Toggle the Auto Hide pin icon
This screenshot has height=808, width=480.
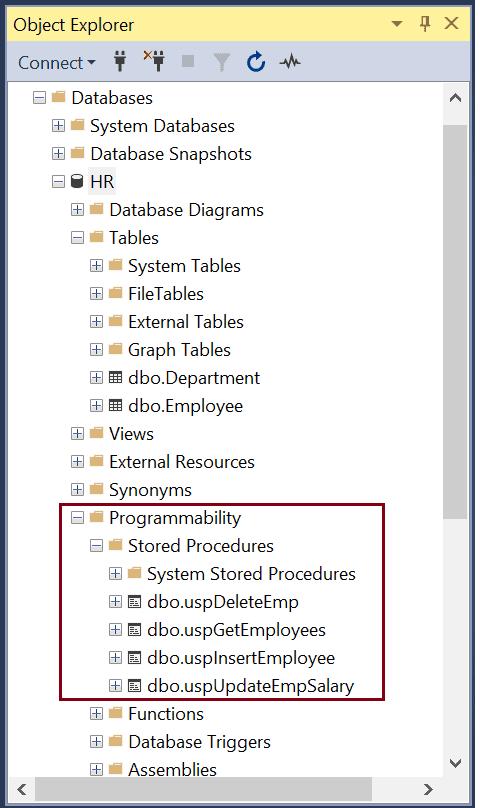pos(425,24)
